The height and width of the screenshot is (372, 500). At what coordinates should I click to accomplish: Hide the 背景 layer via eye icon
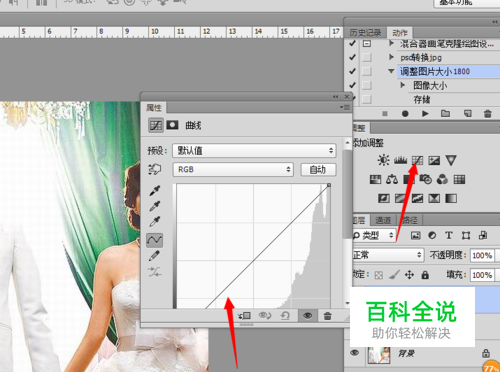(355, 353)
